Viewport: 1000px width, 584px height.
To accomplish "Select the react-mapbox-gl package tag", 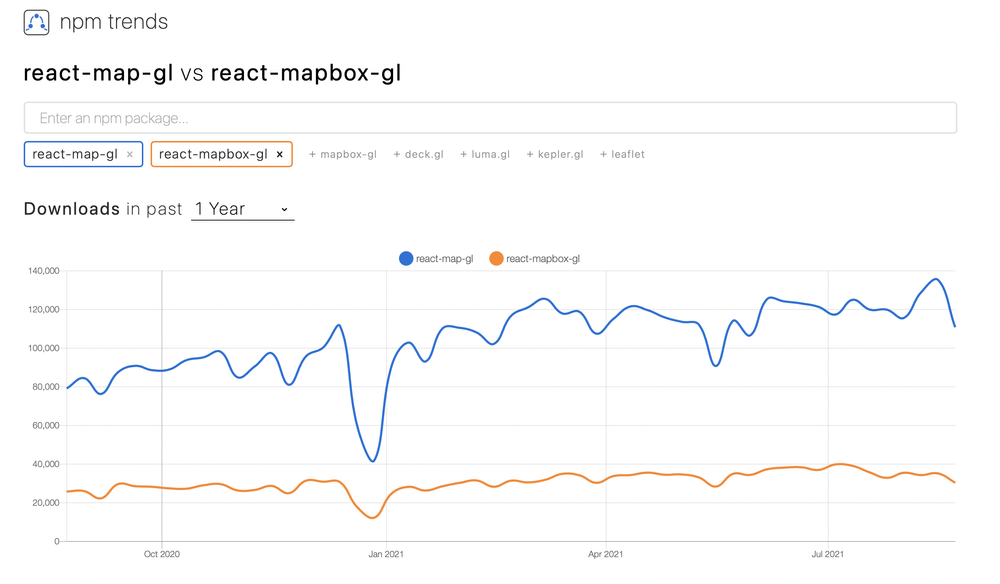I will pos(213,155).
